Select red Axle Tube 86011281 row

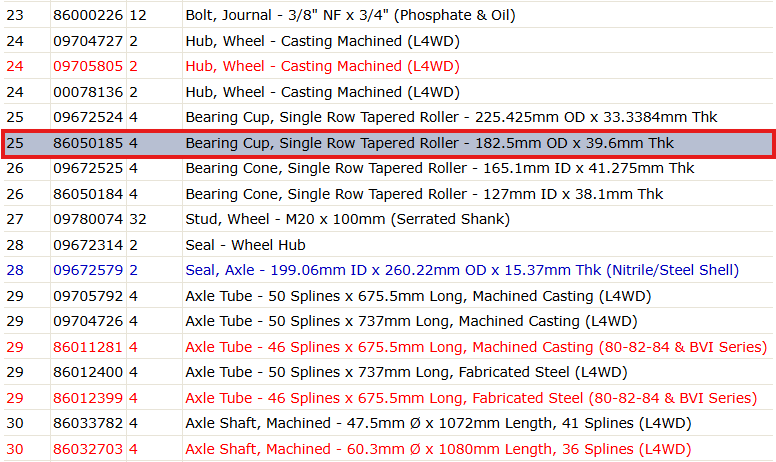pyautogui.click(x=388, y=347)
